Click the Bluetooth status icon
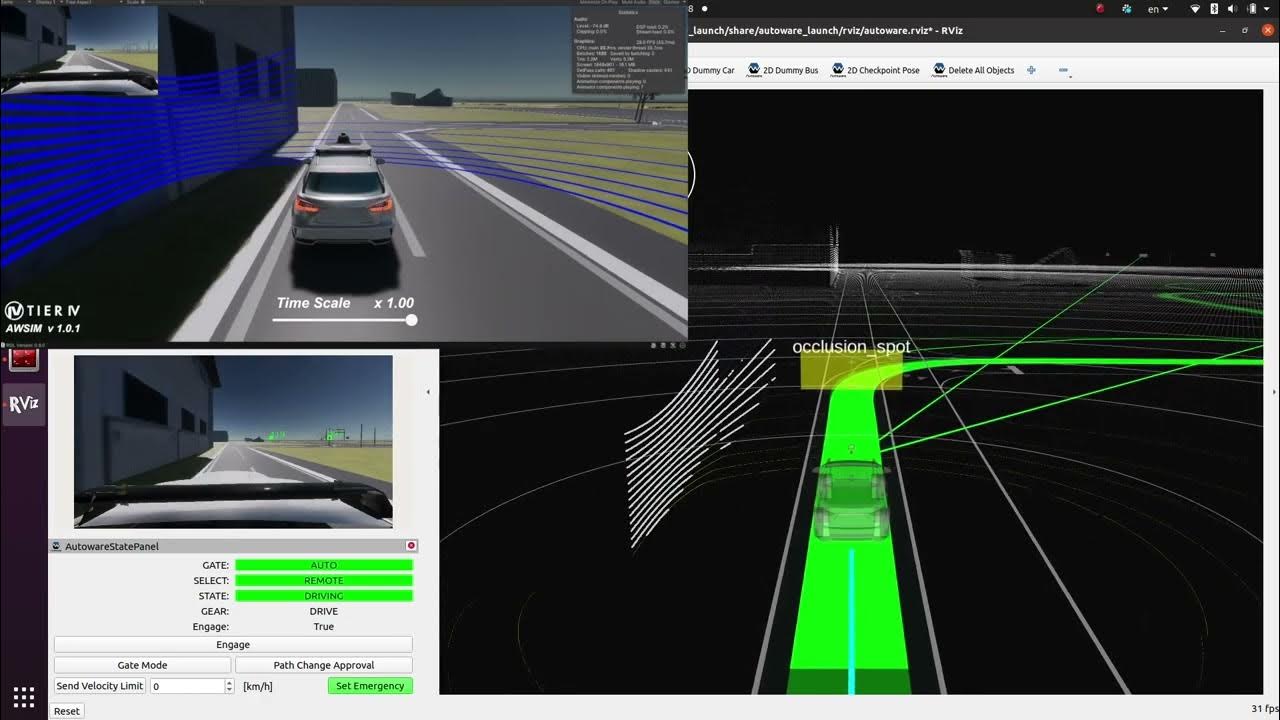Image resolution: width=1280 pixels, height=720 pixels. pyautogui.click(x=1215, y=9)
